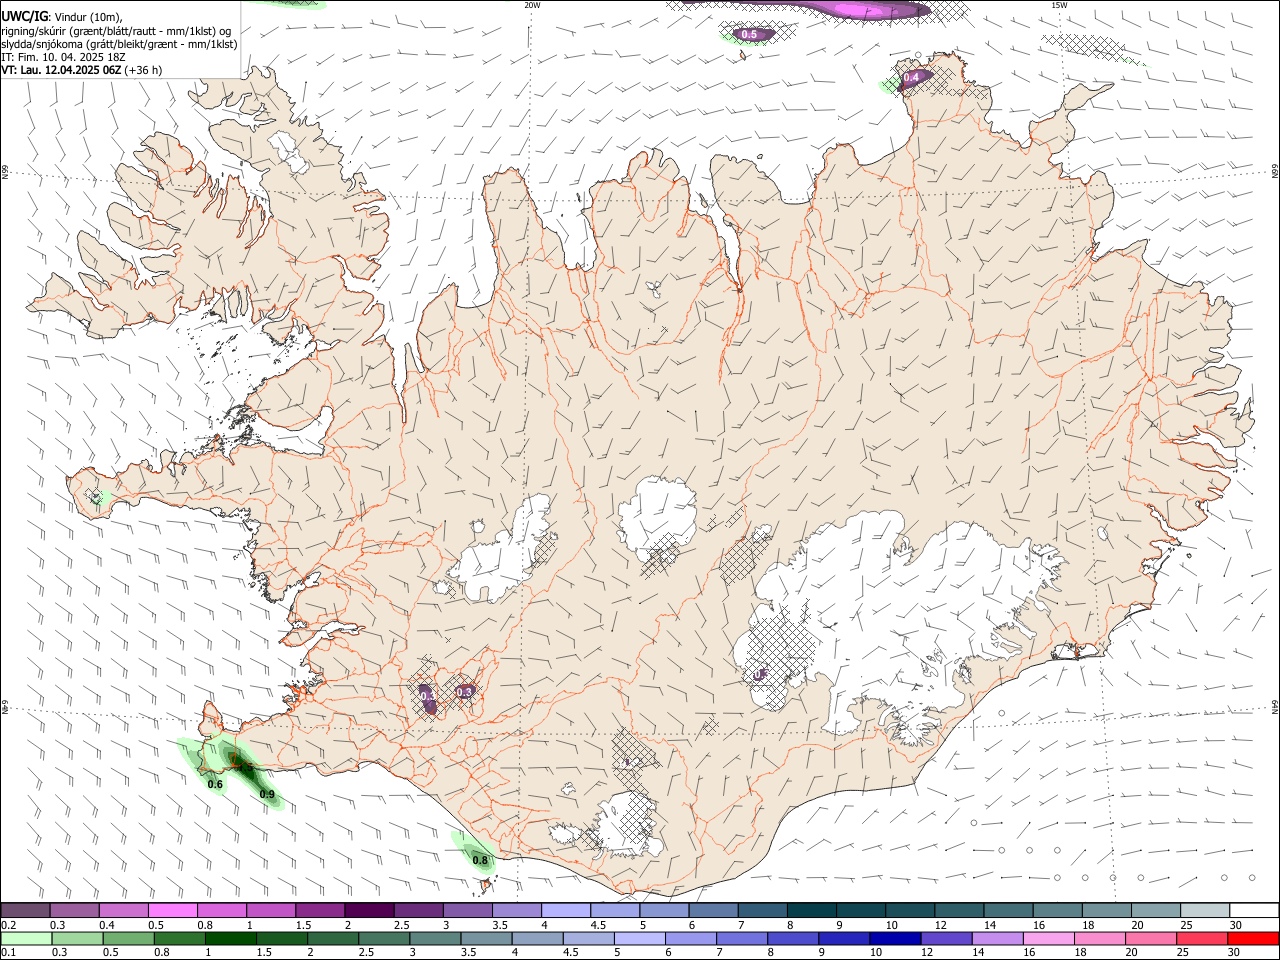This screenshot has height=960, width=1280.
Task: Select lower scale violet swatch 14 to 16
Action: pyautogui.click(x=998, y=938)
